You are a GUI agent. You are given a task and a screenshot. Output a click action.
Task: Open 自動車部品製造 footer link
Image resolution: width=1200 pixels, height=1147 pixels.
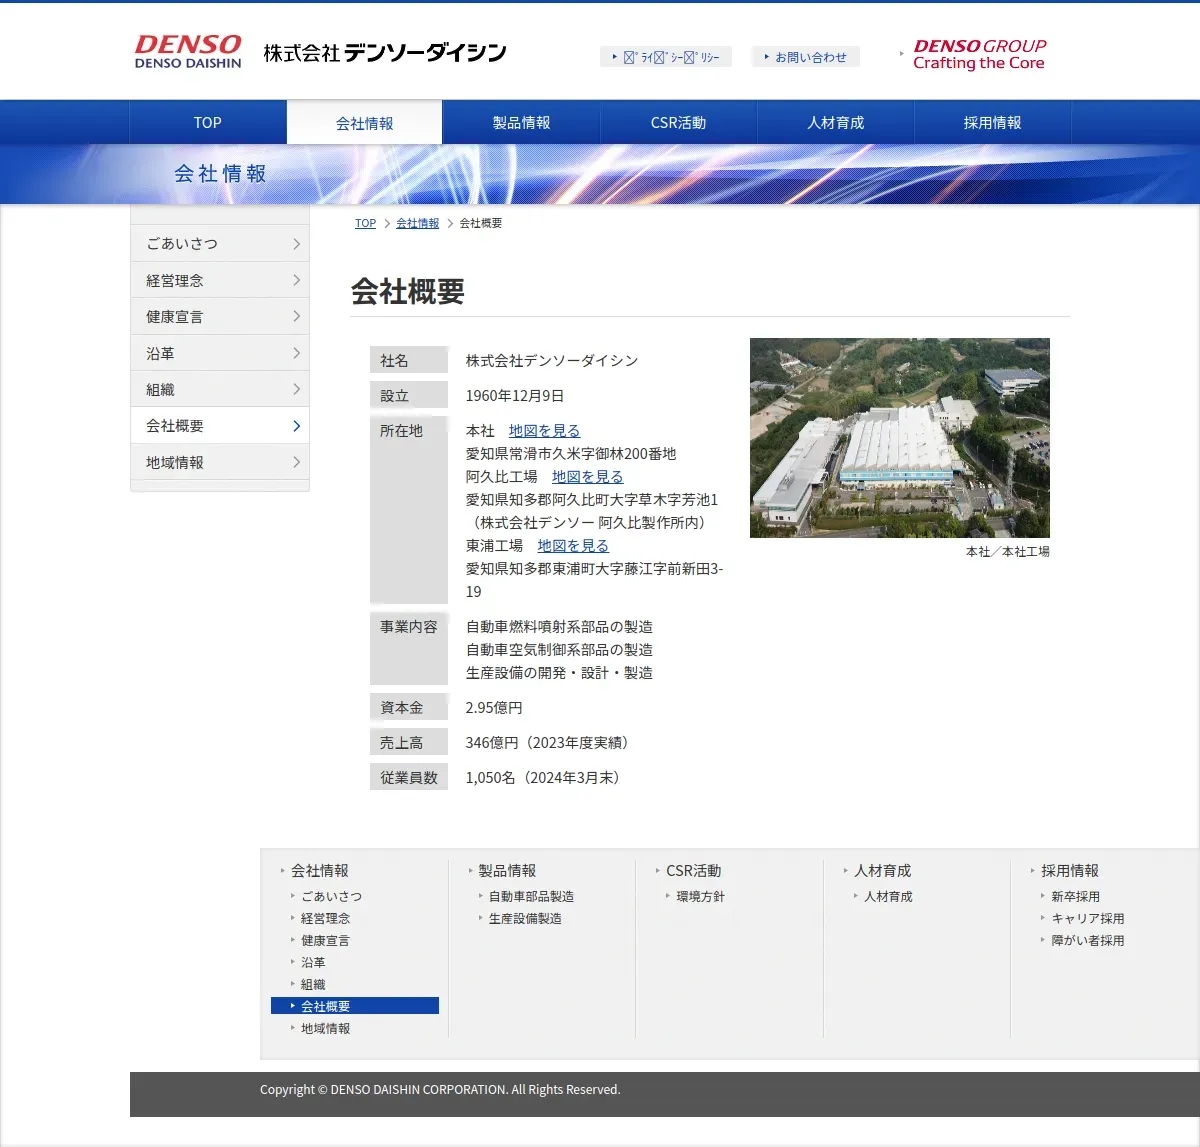point(531,896)
